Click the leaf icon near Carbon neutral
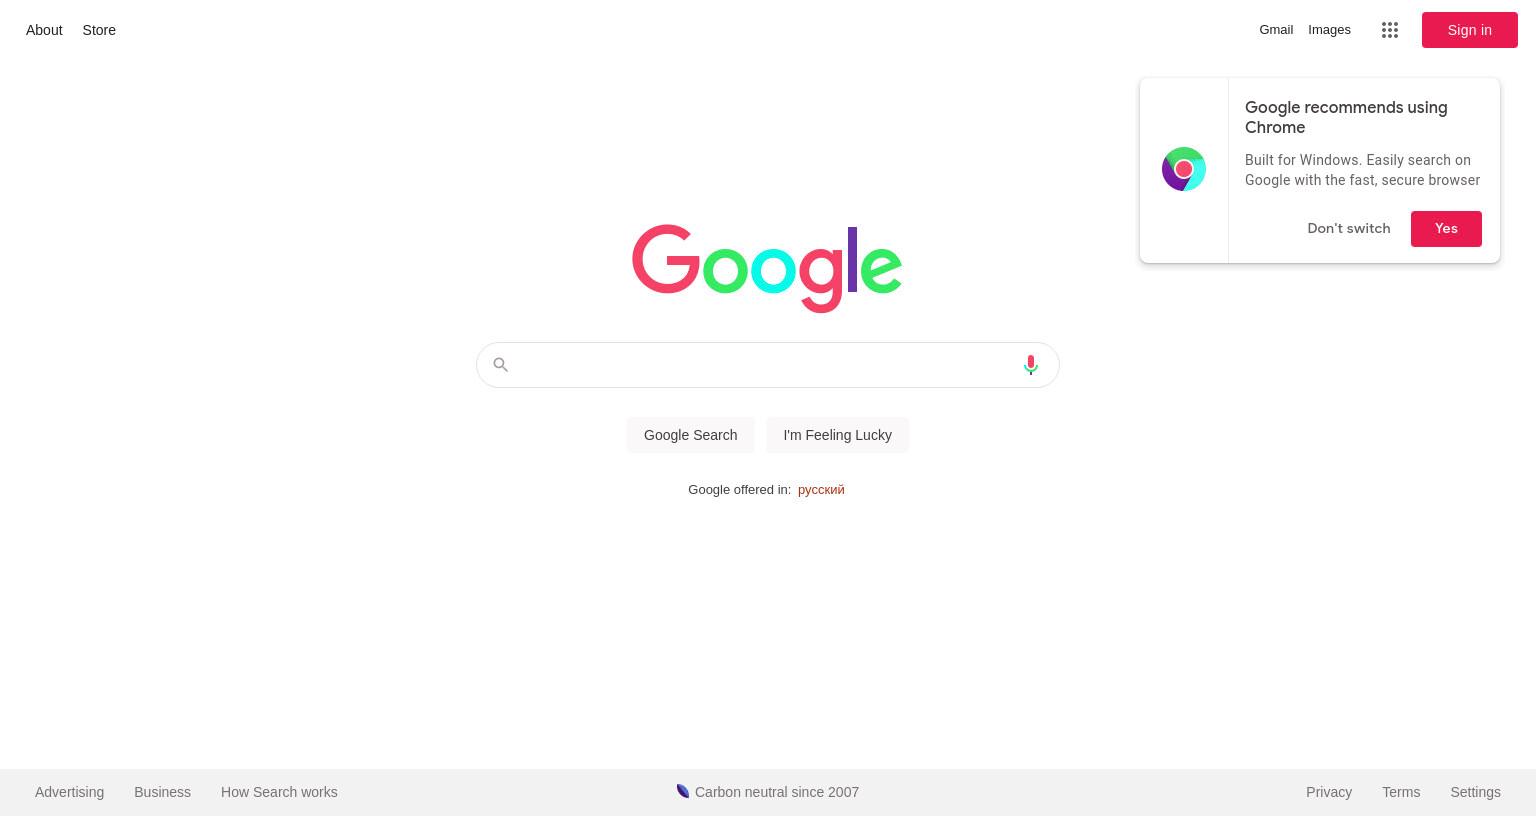 point(683,791)
